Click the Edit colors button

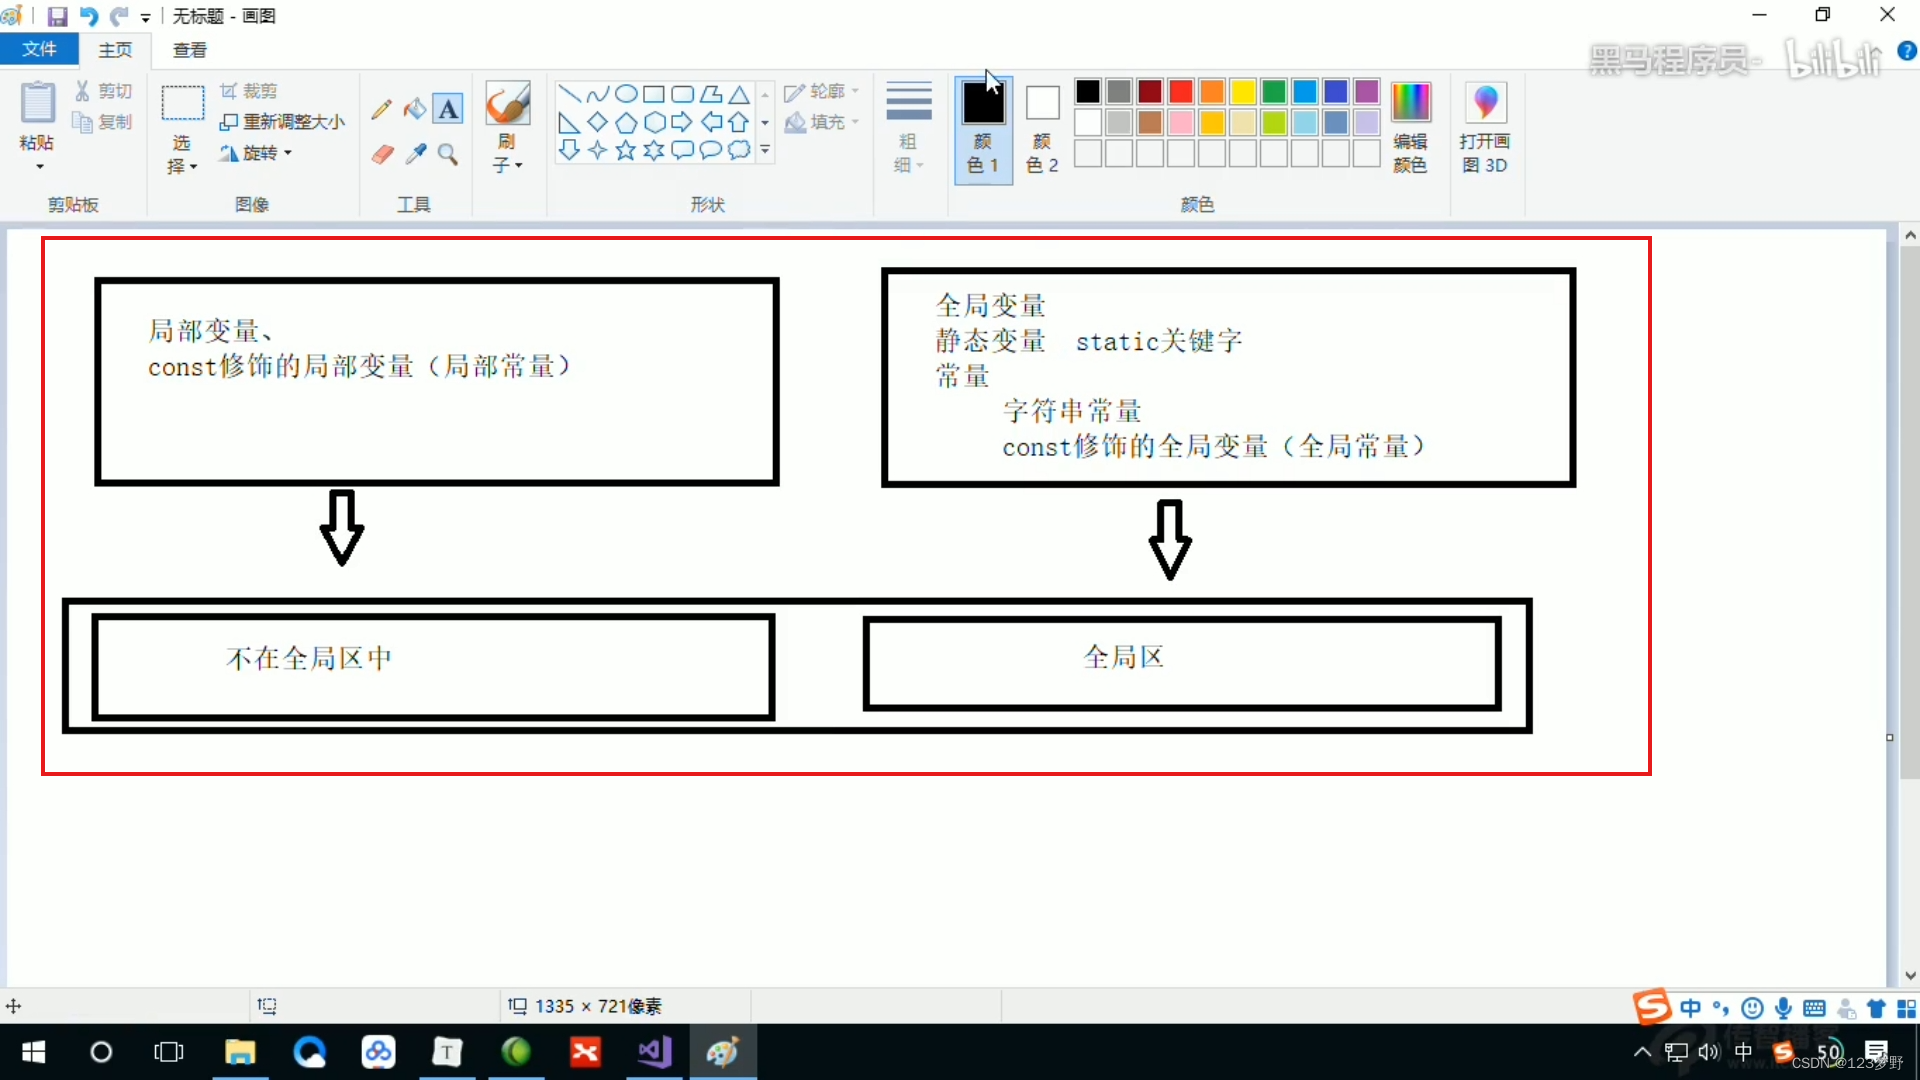(1410, 128)
